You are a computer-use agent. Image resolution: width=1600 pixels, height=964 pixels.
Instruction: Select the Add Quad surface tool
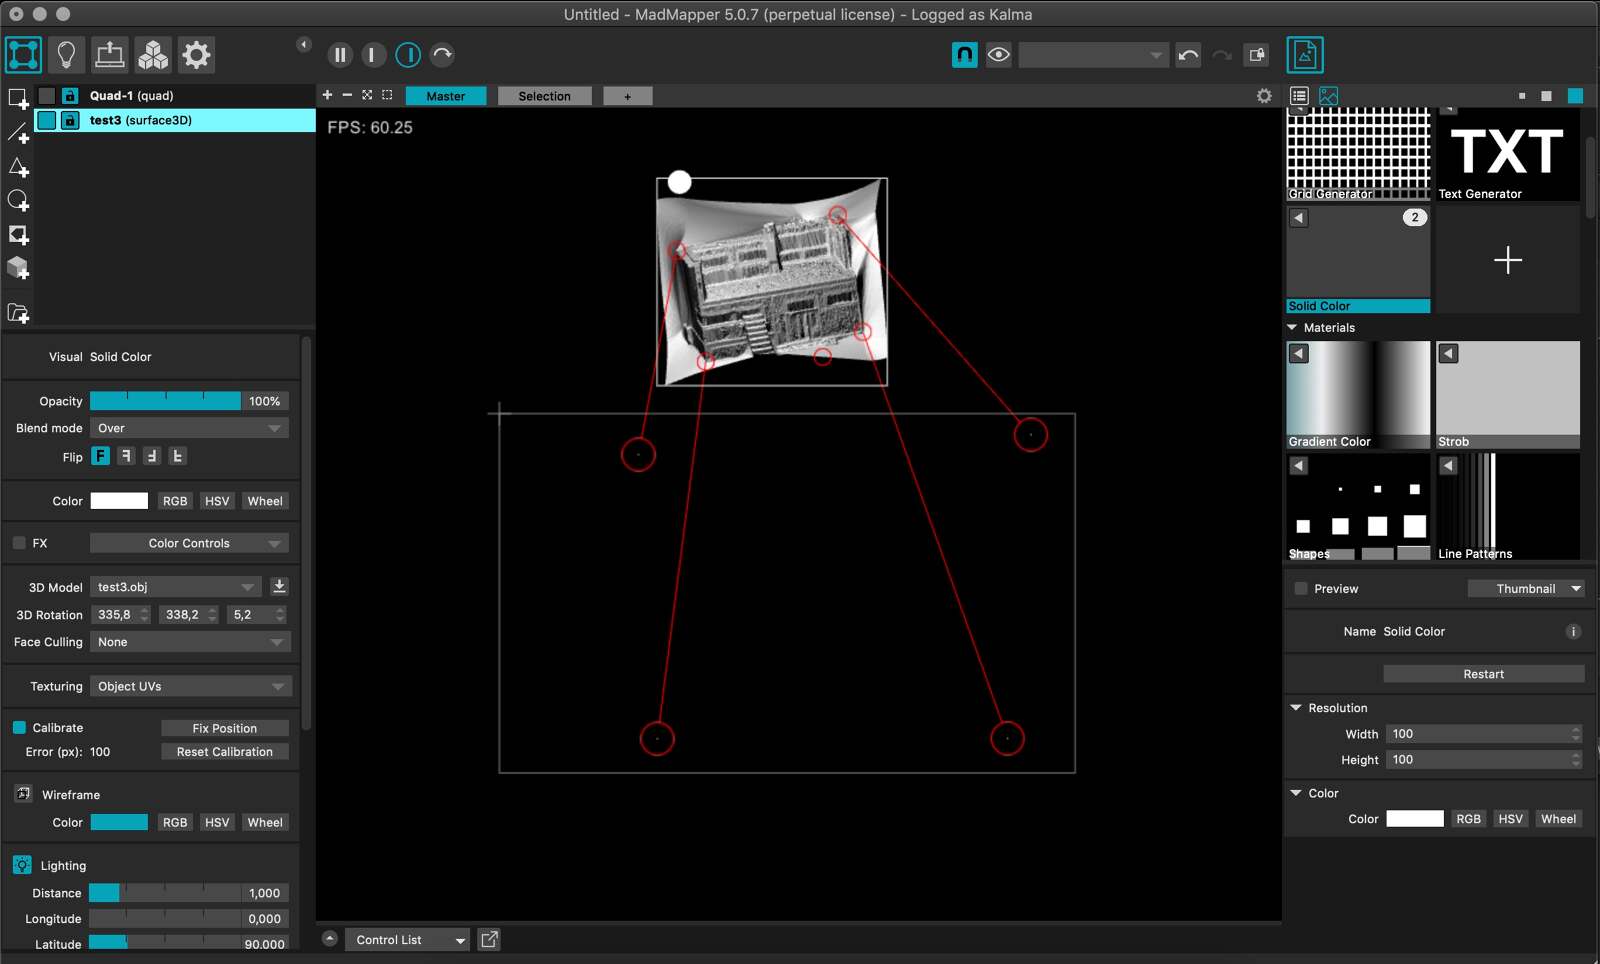(18, 99)
